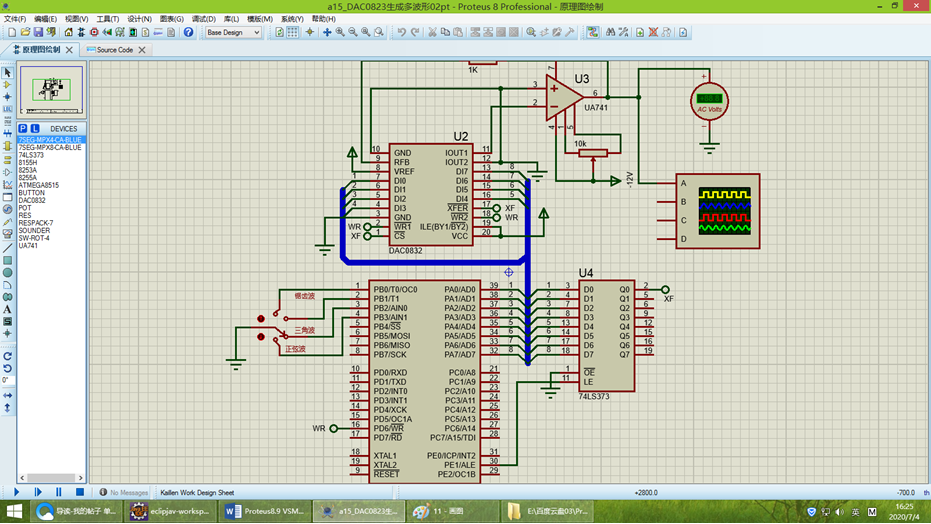
Task: Close the 原理图绘制 tab
Action: click(x=69, y=50)
